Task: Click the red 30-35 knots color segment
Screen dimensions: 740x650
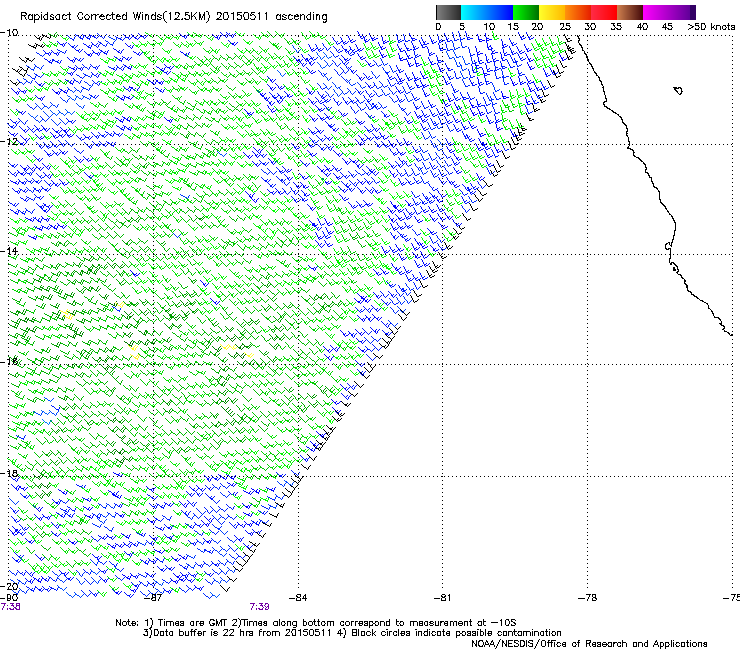Action: pos(604,12)
